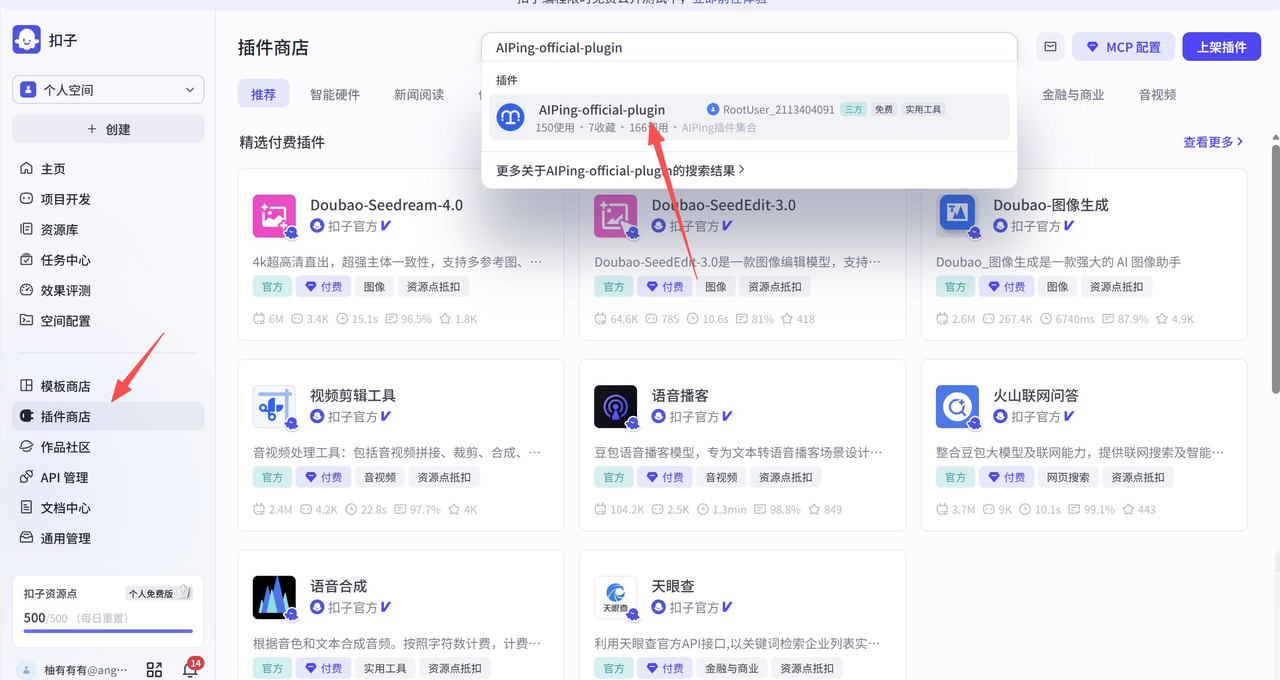The height and width of the screenshot is (680, 1280).
Task: Click the 个人免费版 plan badge
Action: pyautogui.click(x=158, y=593)
